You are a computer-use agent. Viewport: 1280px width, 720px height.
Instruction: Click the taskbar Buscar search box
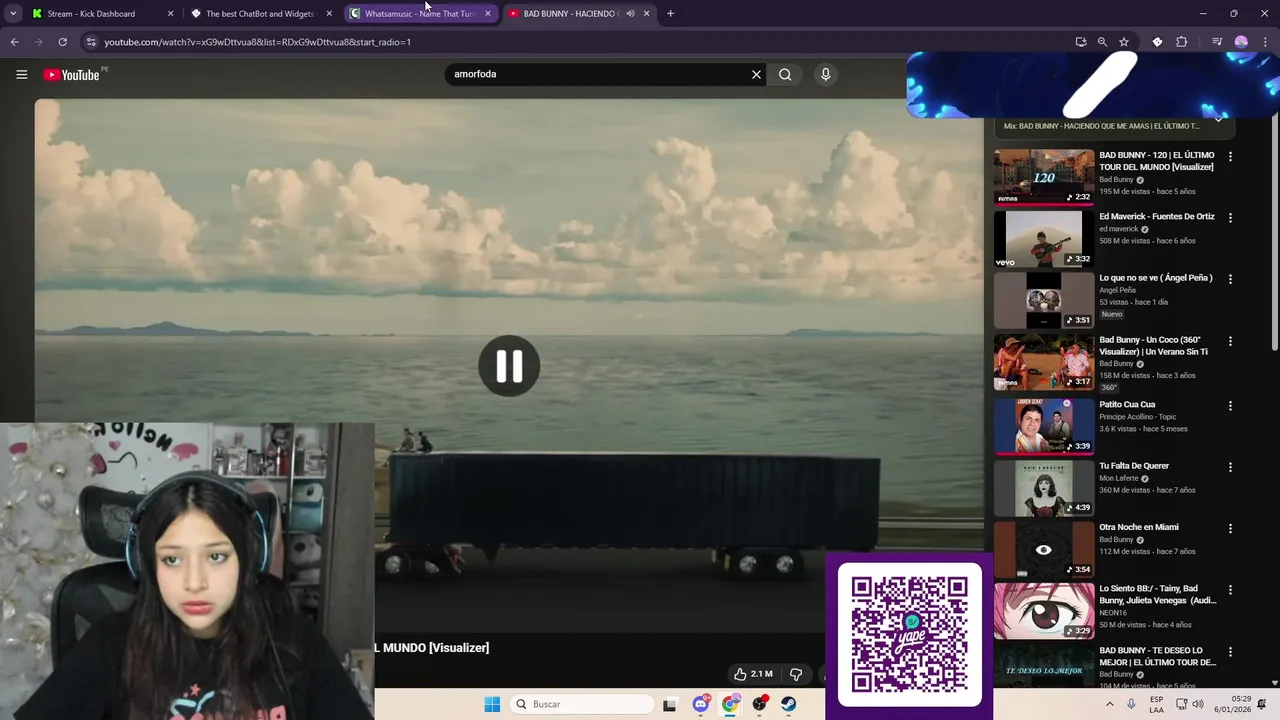point(582,704)
